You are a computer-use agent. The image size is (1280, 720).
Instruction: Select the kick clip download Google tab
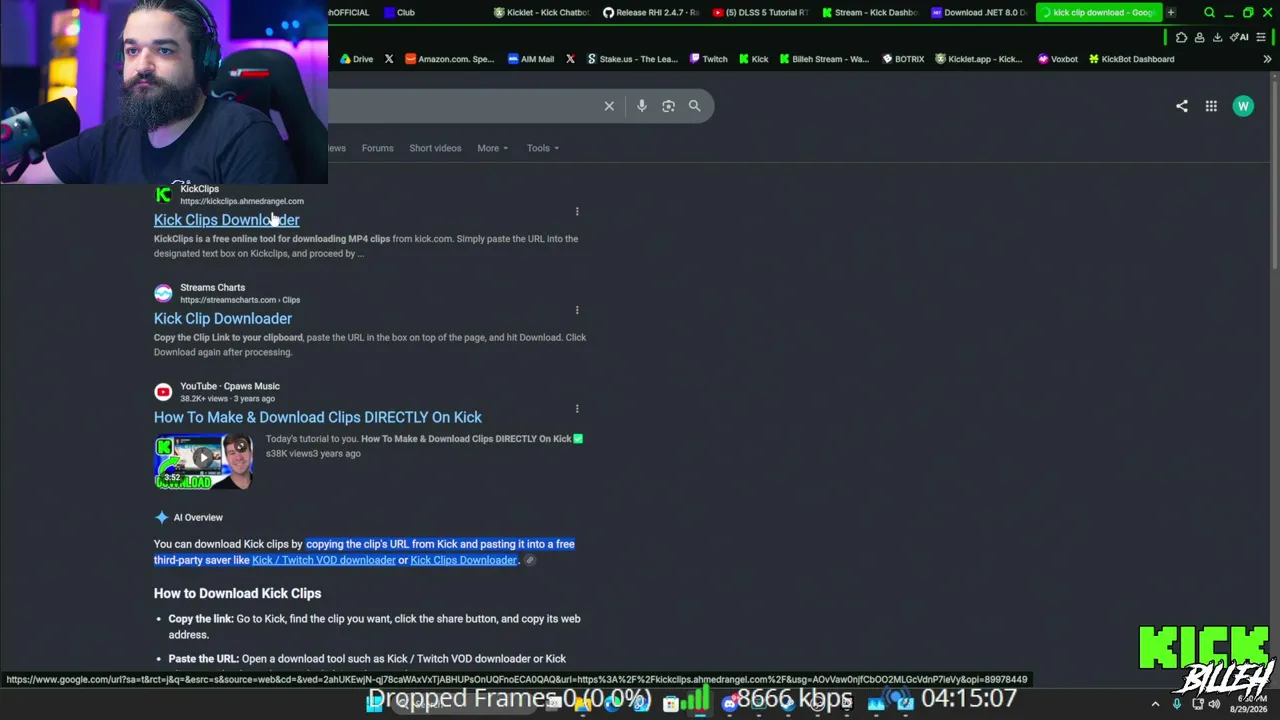[1097, 13]
